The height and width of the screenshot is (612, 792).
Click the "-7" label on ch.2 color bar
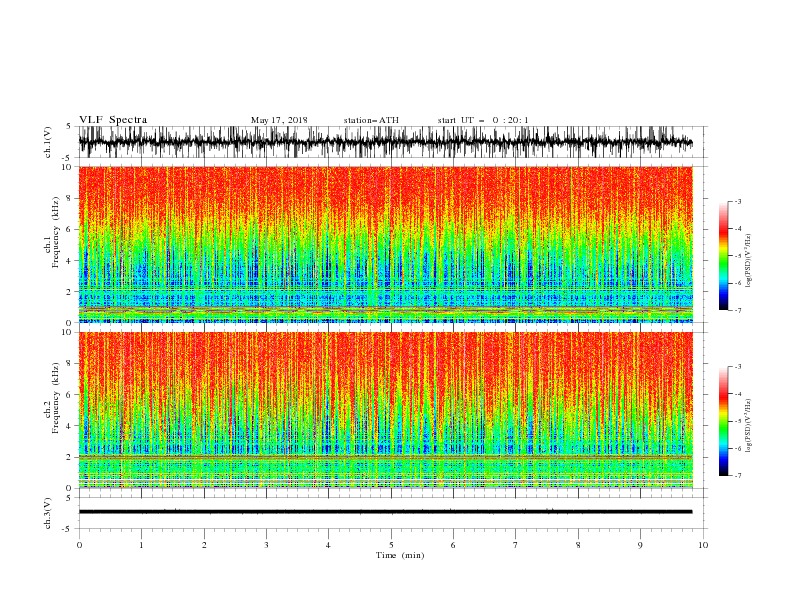pos(738,476)
